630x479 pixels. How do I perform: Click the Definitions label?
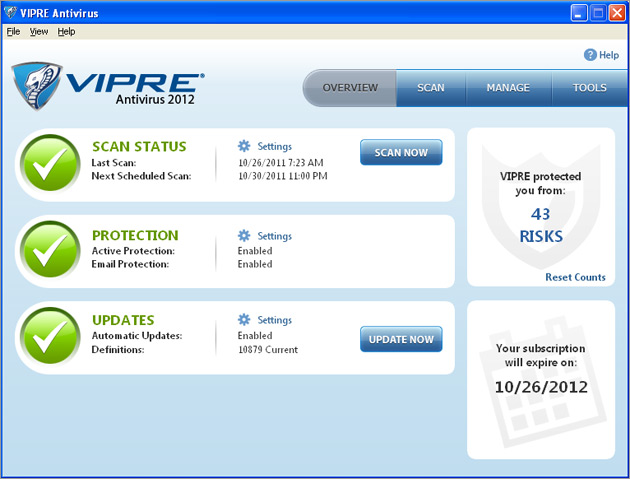tap(118, 350)
